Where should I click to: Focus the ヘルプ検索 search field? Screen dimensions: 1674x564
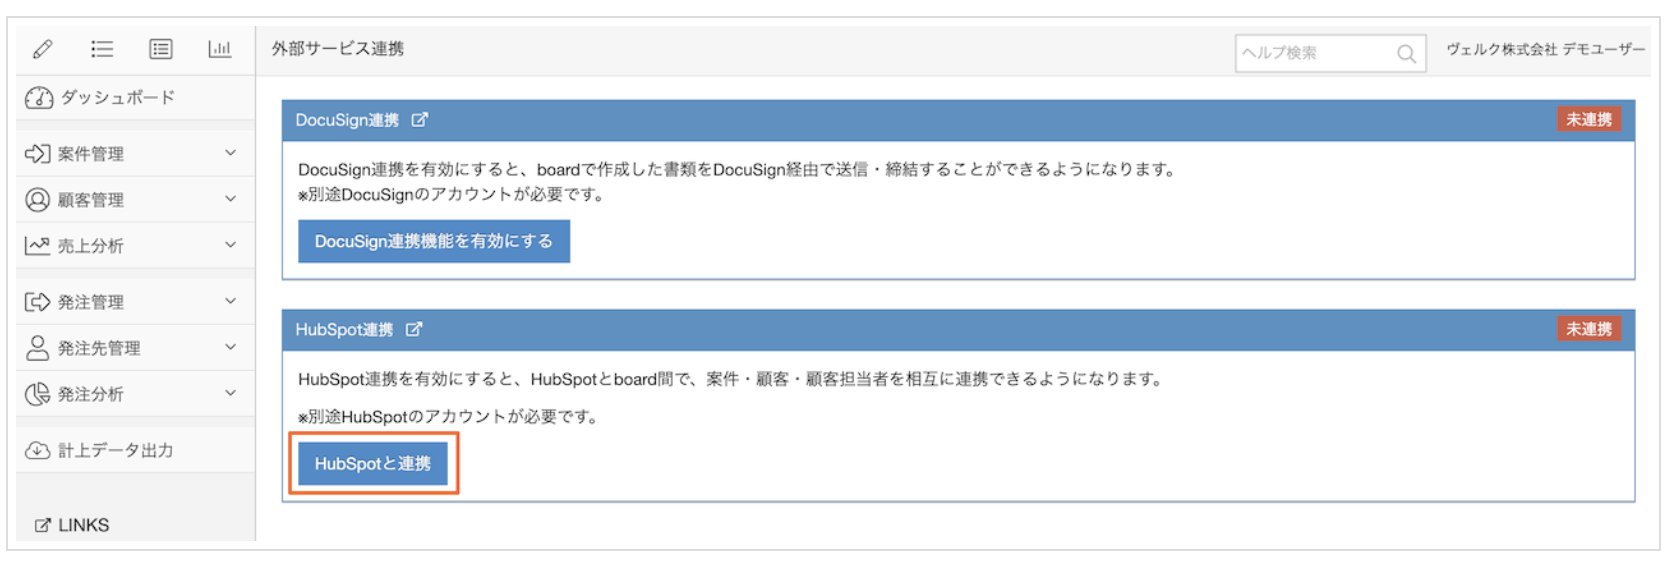pos(1314,54)
